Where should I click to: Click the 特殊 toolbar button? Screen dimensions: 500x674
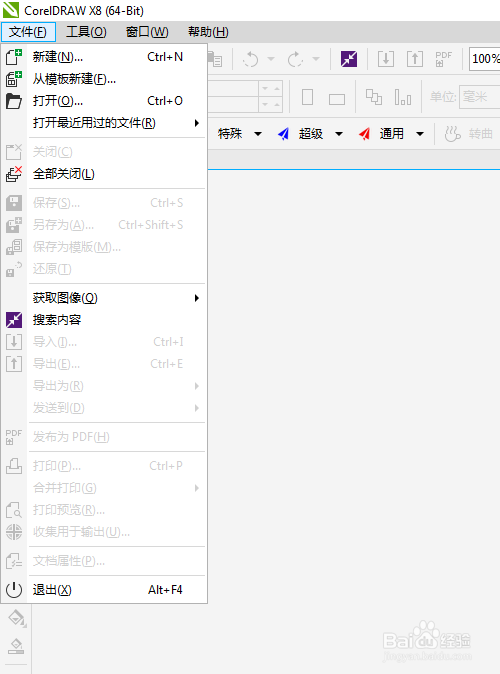coord(230,134)
